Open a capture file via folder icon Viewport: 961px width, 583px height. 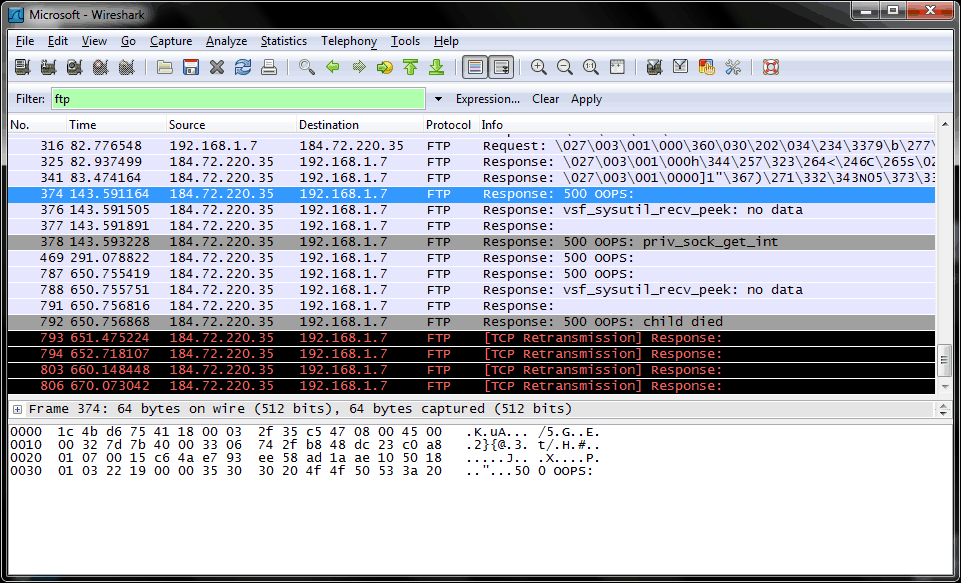coord(164,67)
